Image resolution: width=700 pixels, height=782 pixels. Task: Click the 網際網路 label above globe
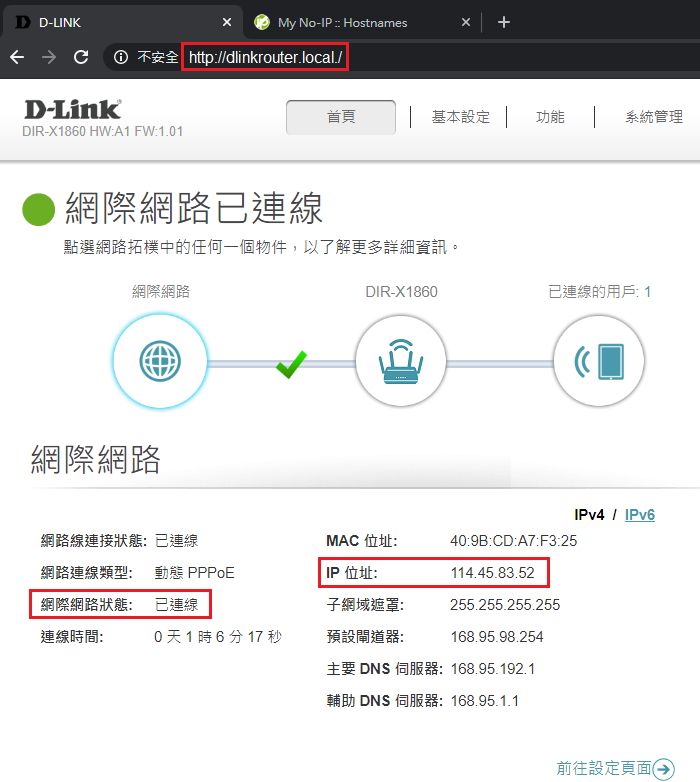[x=161, y=292]
